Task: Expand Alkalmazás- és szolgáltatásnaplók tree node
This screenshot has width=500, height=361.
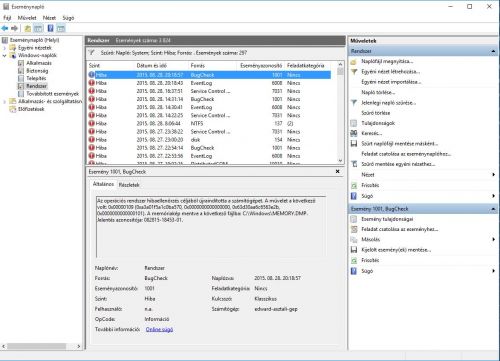Action: tap(4, 101)
